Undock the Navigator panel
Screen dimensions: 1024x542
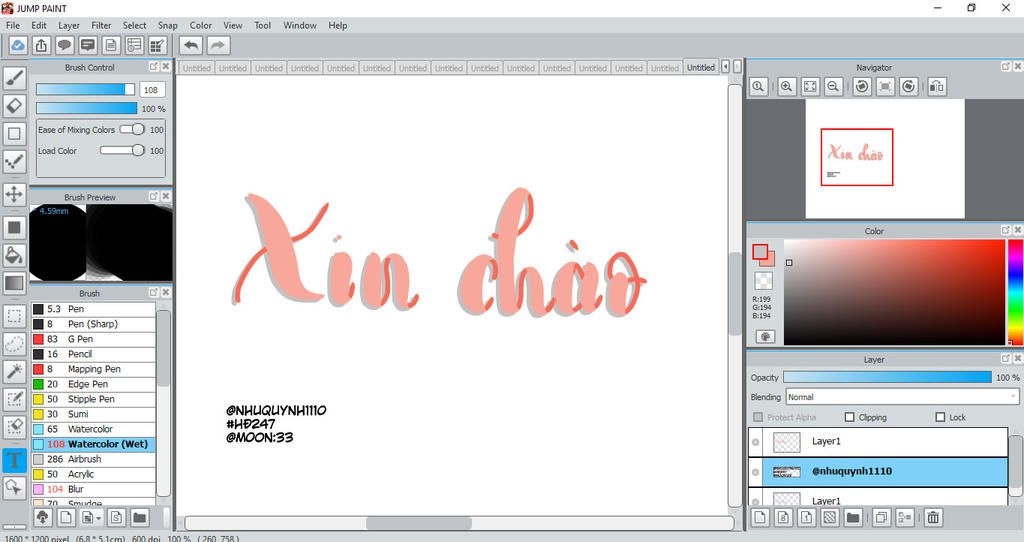[1006, 67]
